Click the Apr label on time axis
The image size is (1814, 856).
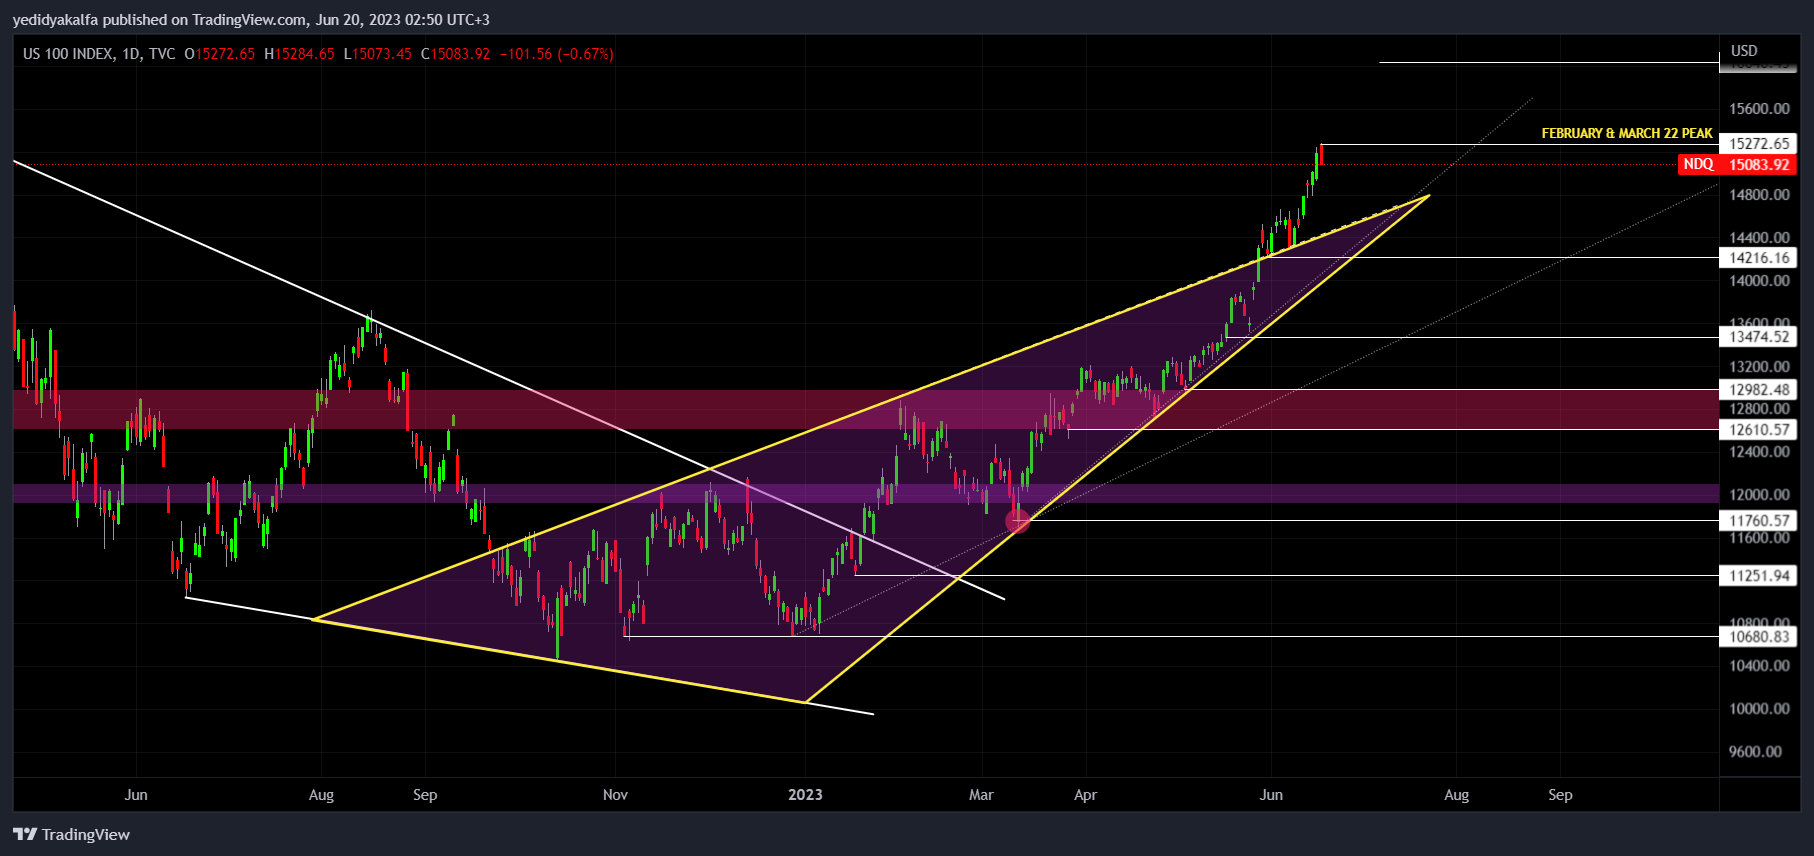[x=1085, y=795]
